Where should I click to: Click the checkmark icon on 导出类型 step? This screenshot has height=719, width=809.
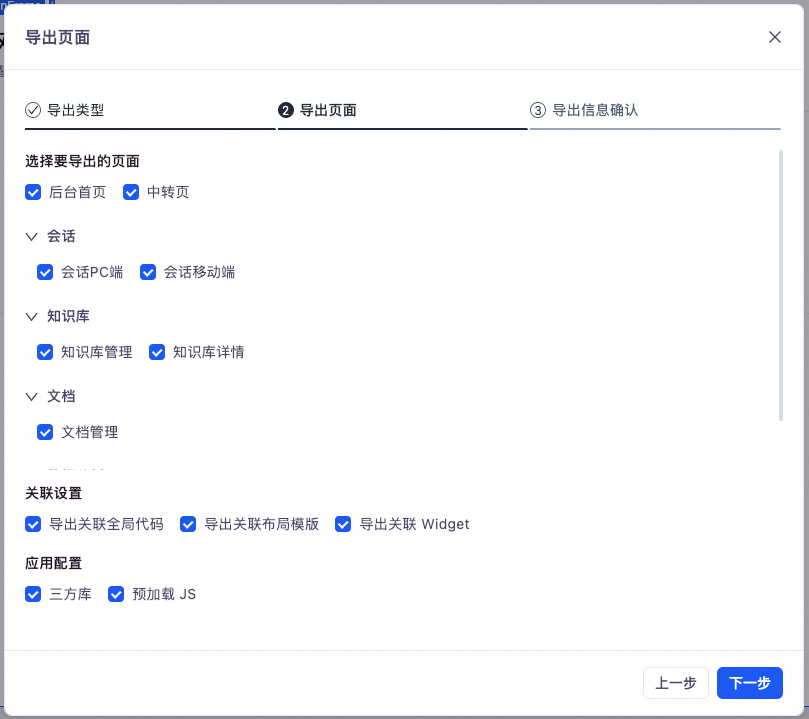(32, 110)
